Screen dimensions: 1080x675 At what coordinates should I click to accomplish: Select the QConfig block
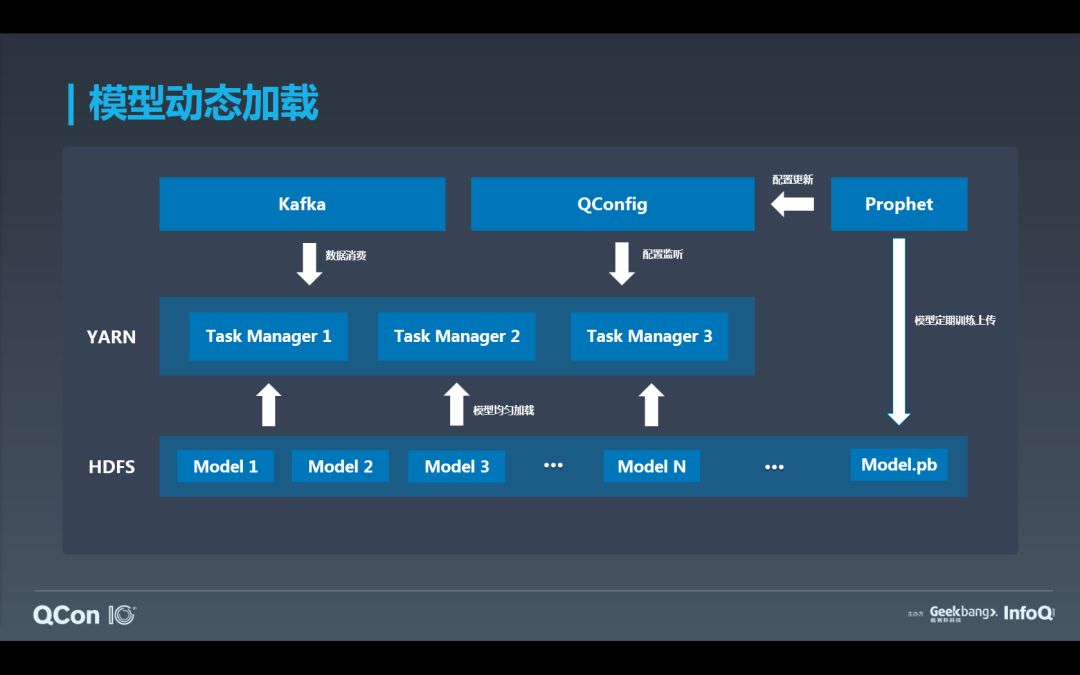[612, 204]
